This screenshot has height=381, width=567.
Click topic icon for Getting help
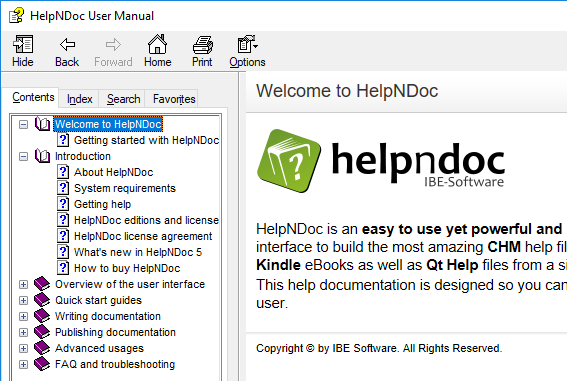pos(63,204)
